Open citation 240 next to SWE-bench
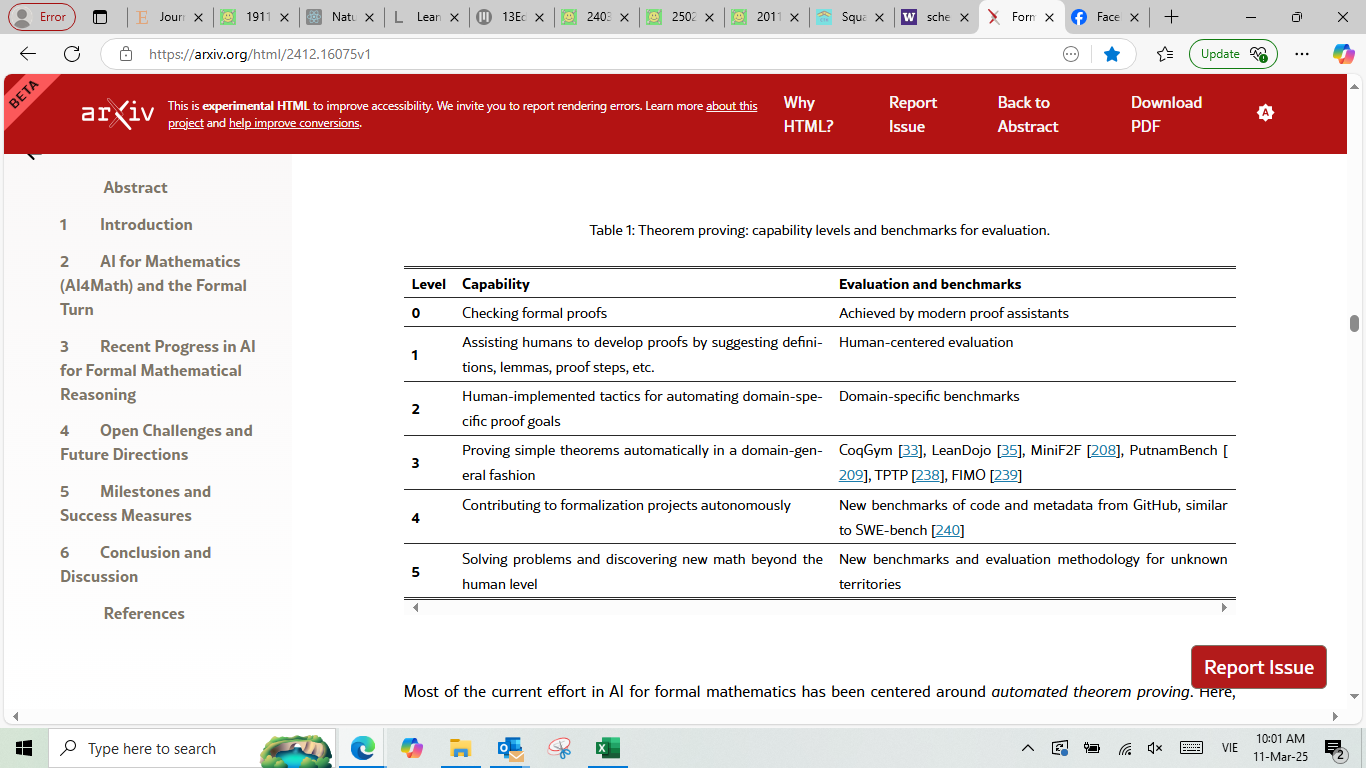Image resolution: width=1366 pixels, height=768 pixels. (x=947, y=530)
